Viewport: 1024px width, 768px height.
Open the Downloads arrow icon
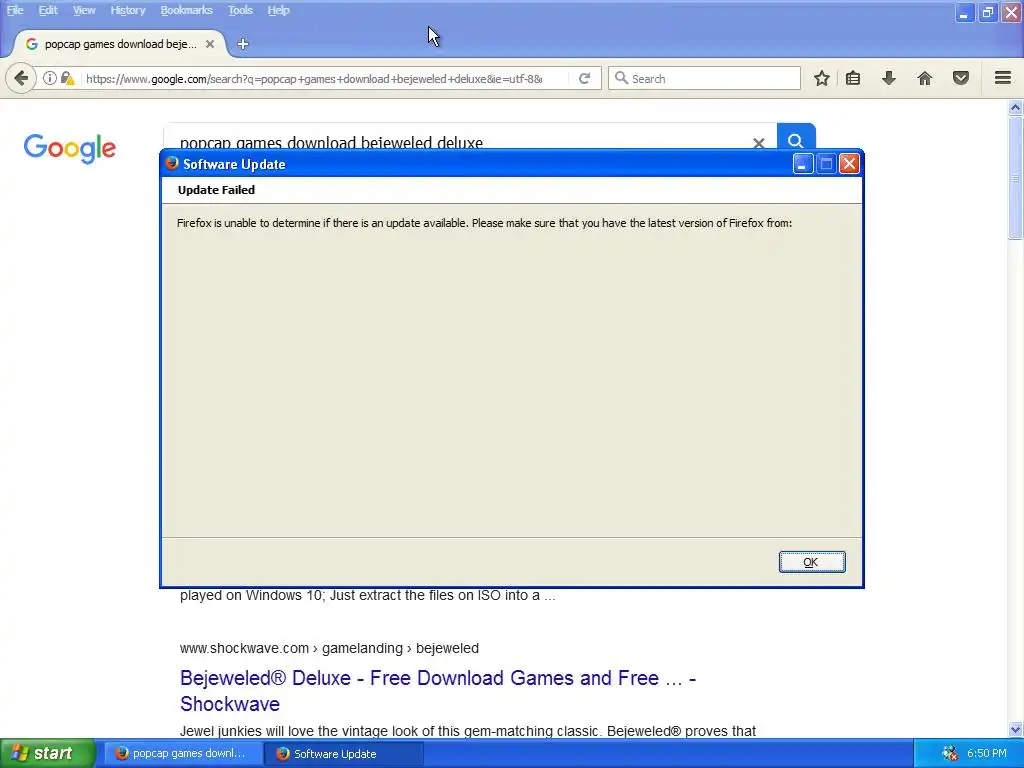[889, 78]
